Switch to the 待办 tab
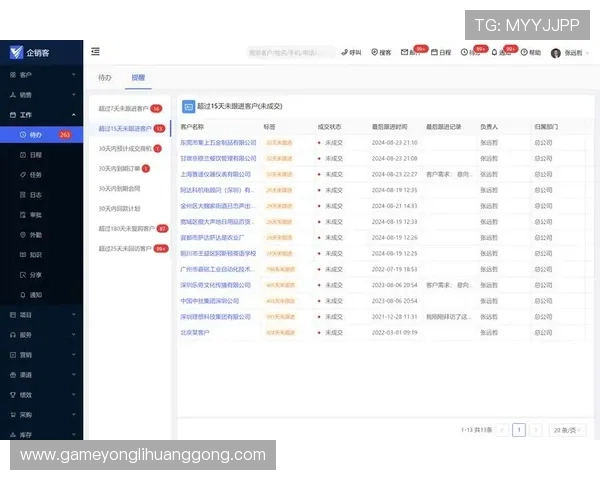This screenshot has height=480, width=600. click(x=104, y=78)
